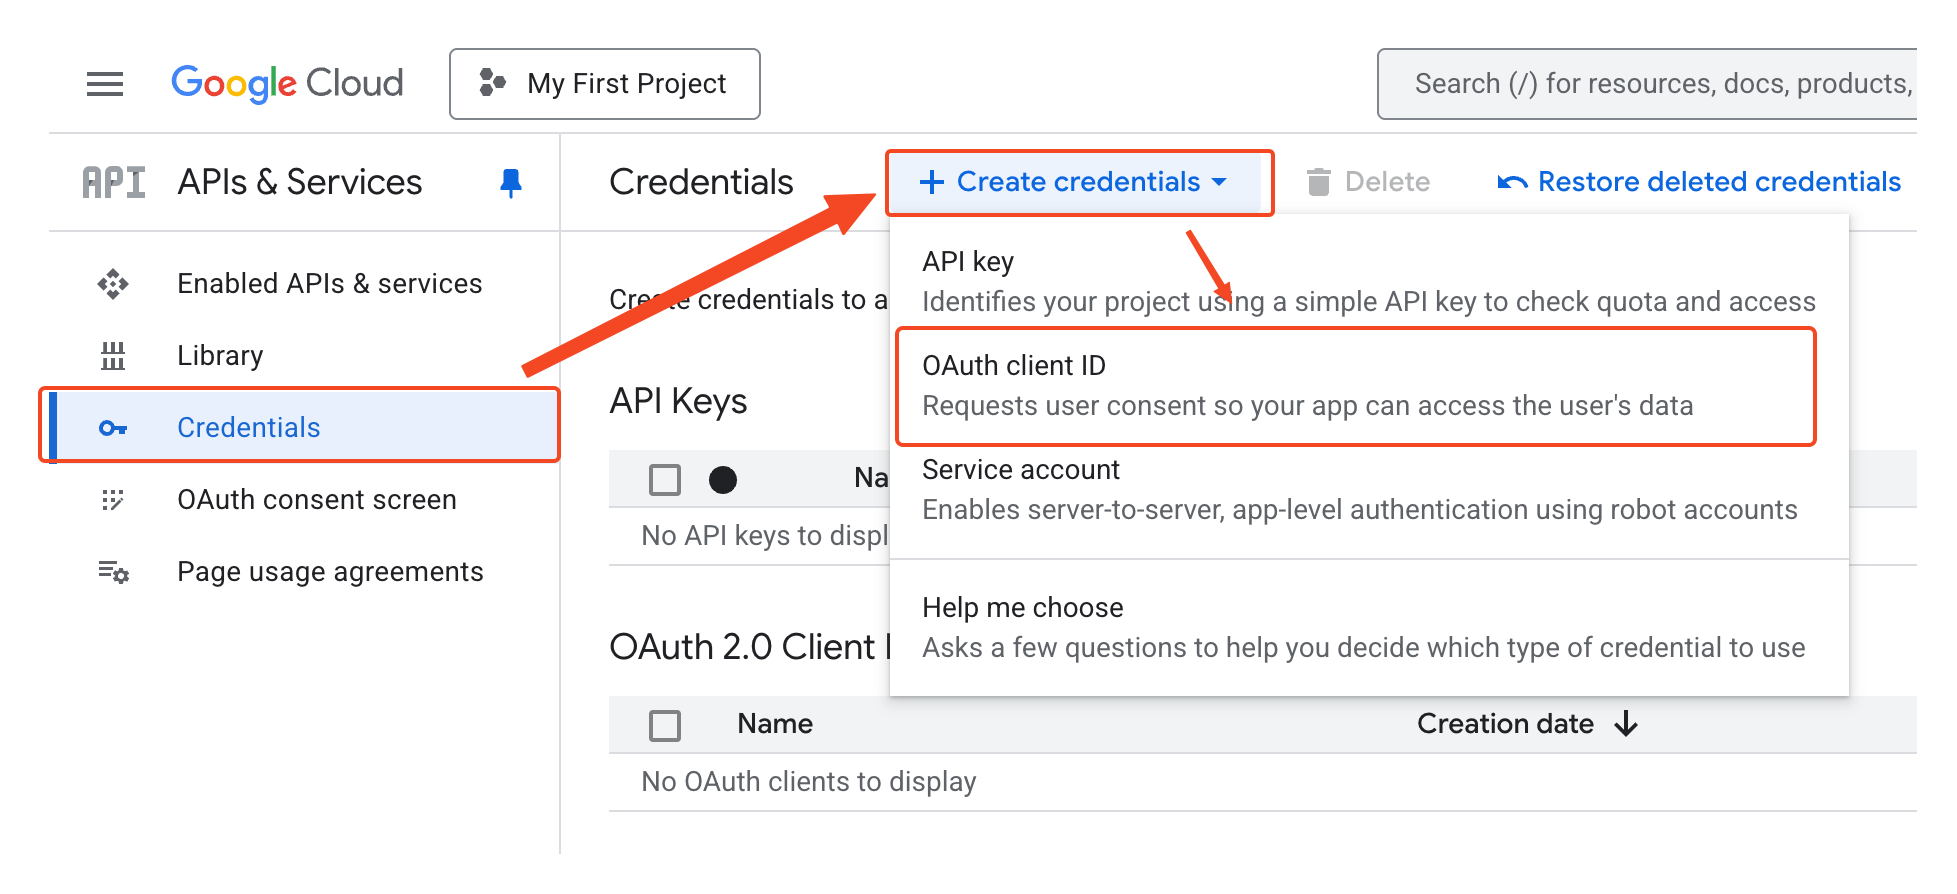Click the black status circle in API Keys header
1957x894 pixels.
click(x=723, y=479)
